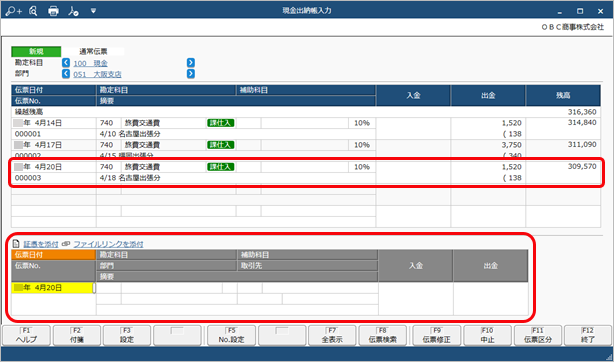Click the magnifier plus zoom icon
The width and height of the screenshot is (614, 362).
(14, 11)
